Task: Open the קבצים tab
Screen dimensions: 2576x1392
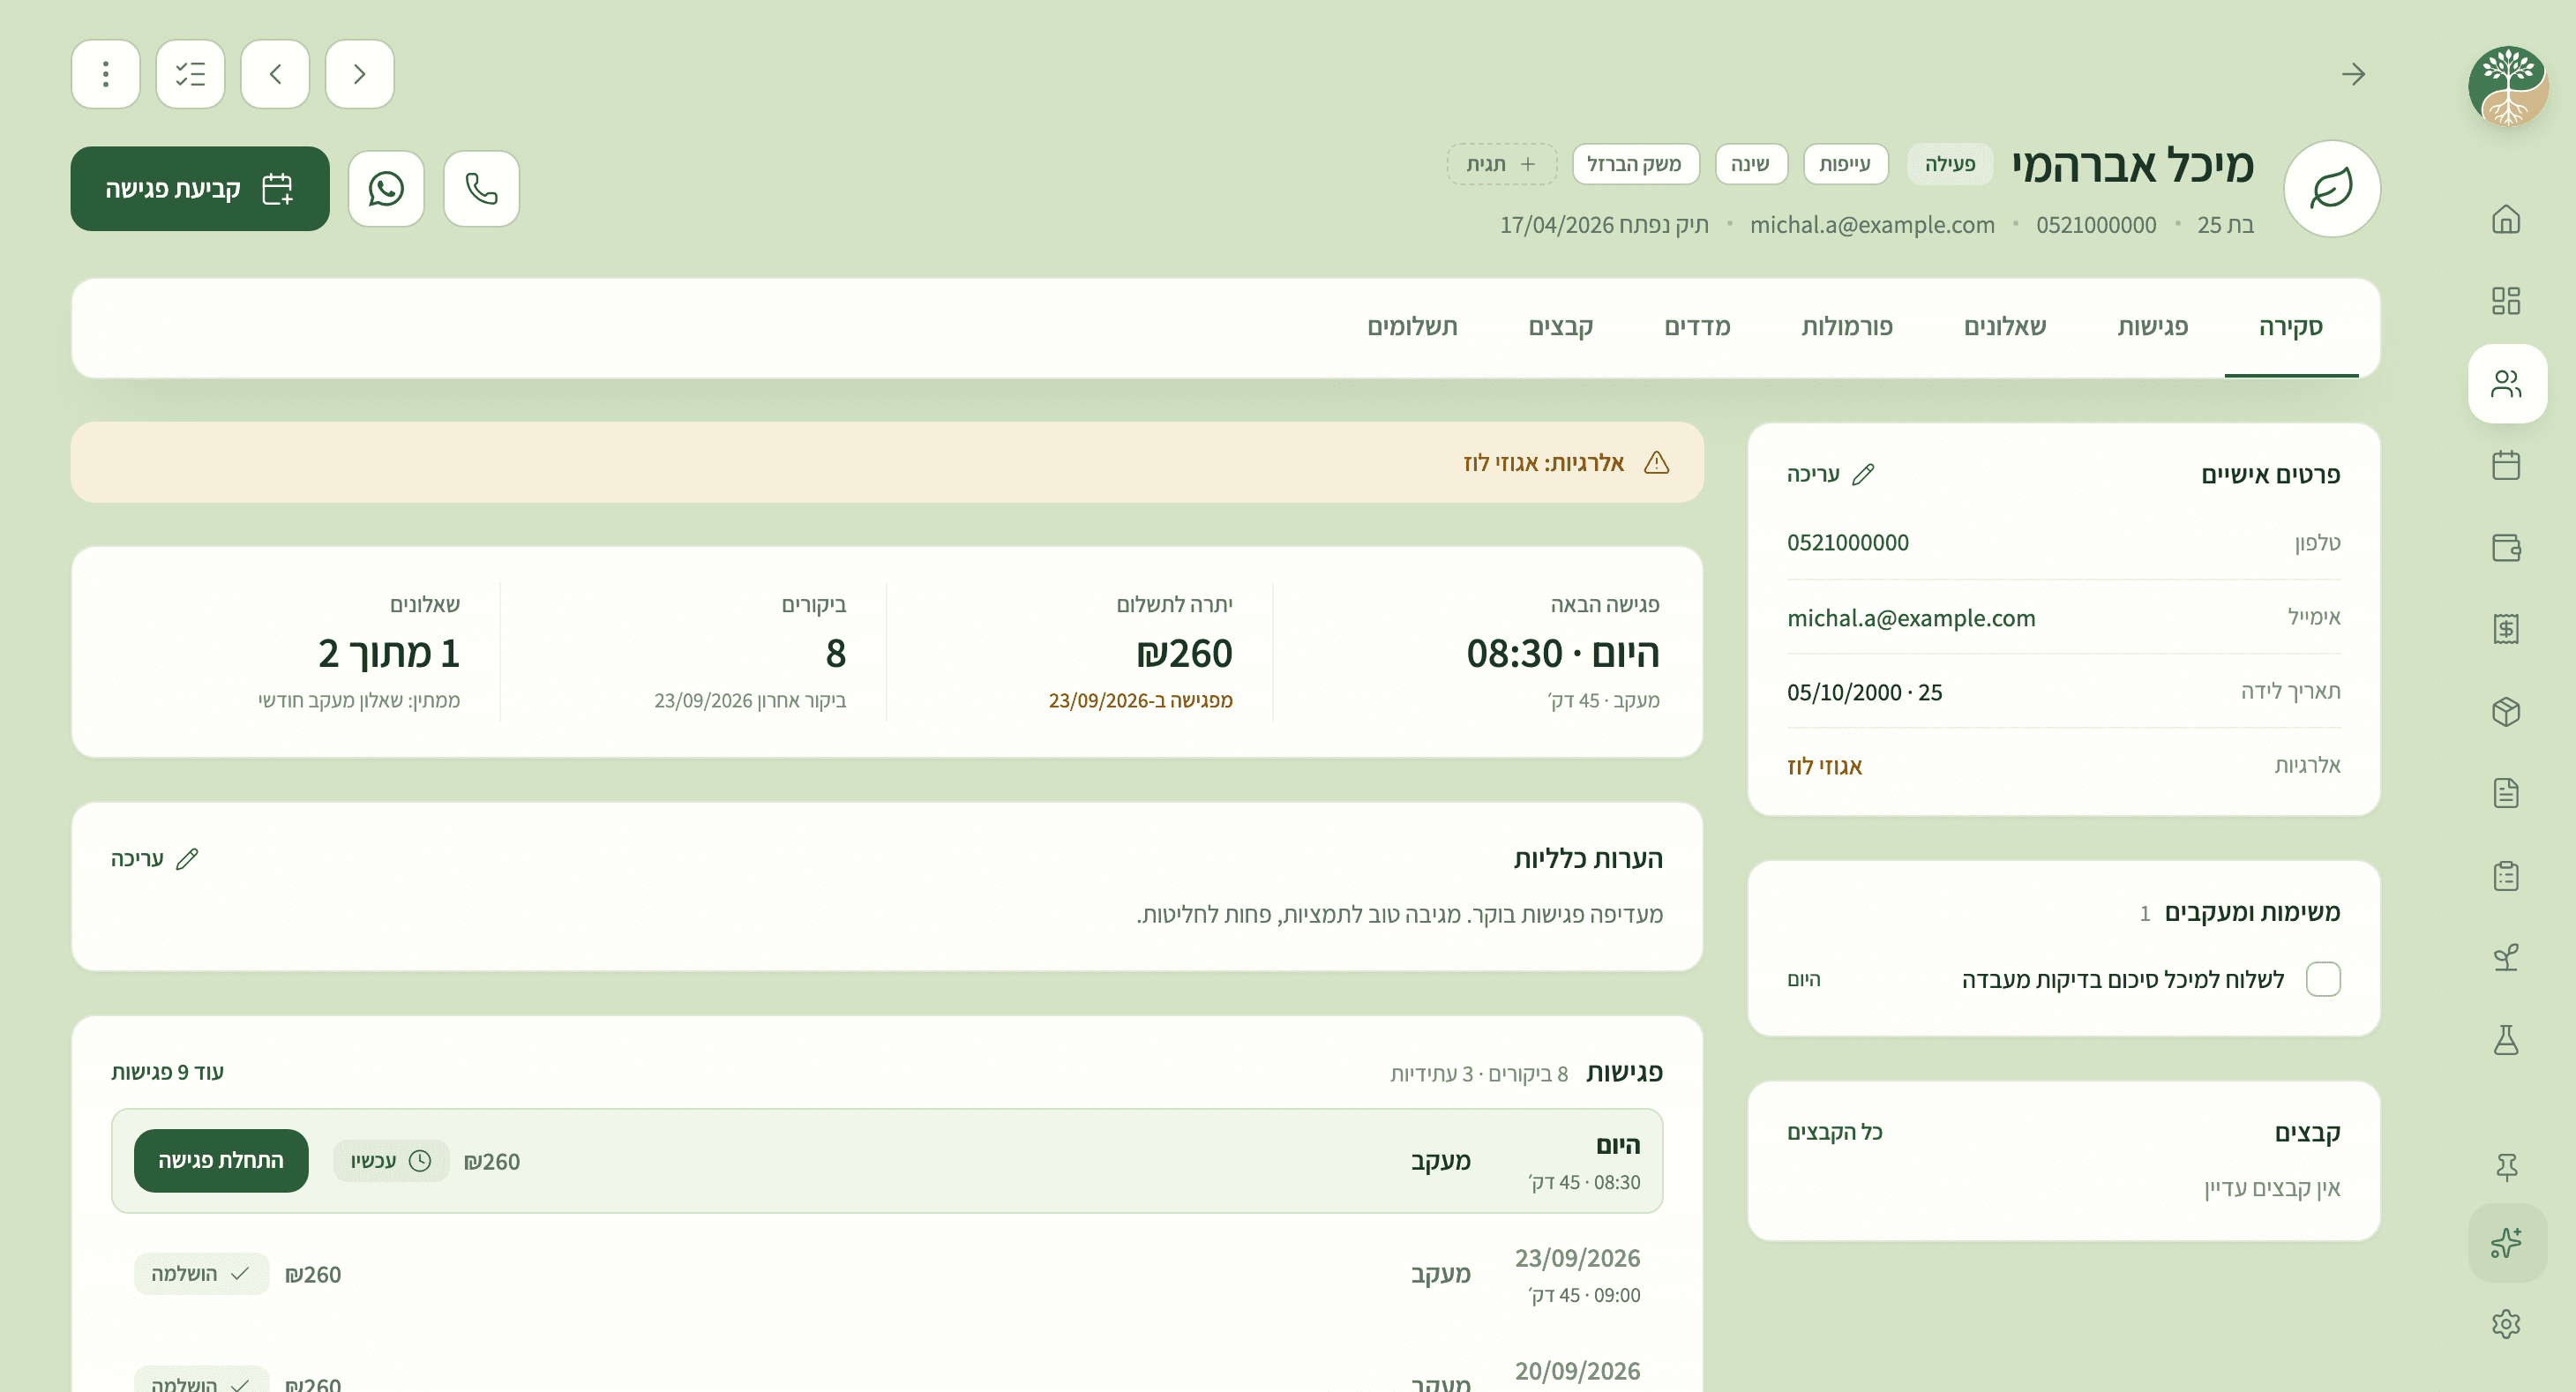Action: (x=1561, y=327)
